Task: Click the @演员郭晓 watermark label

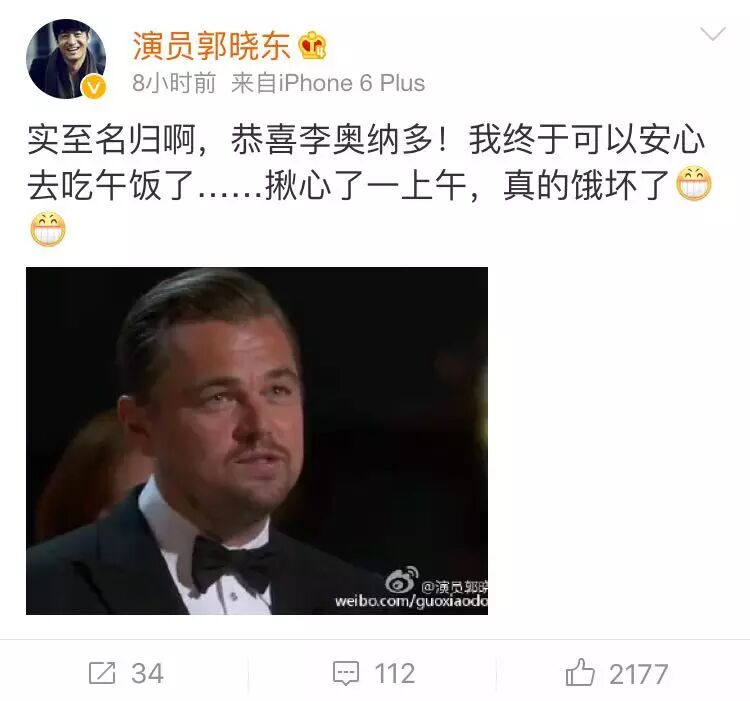Action: point(454,586)
